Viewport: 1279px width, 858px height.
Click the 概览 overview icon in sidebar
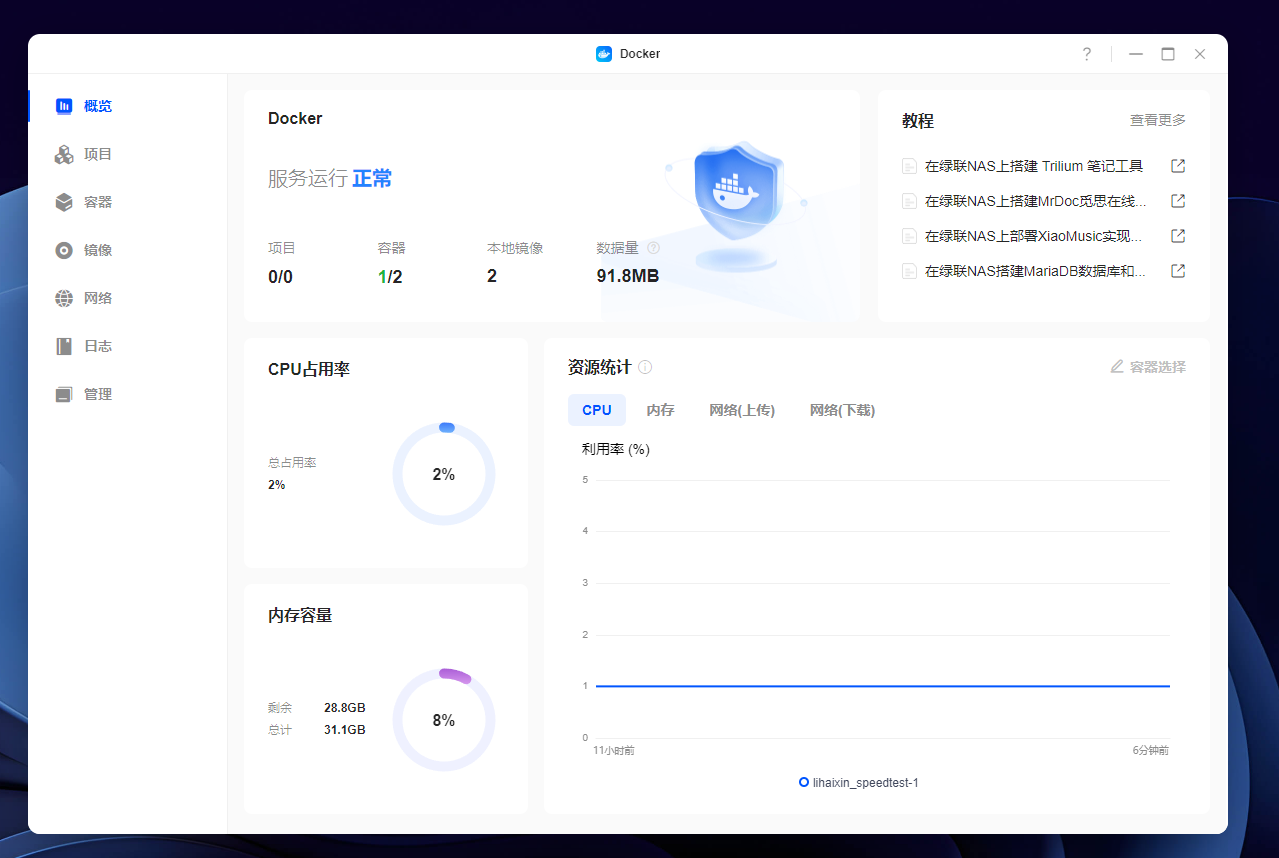(x=64, y=106)
